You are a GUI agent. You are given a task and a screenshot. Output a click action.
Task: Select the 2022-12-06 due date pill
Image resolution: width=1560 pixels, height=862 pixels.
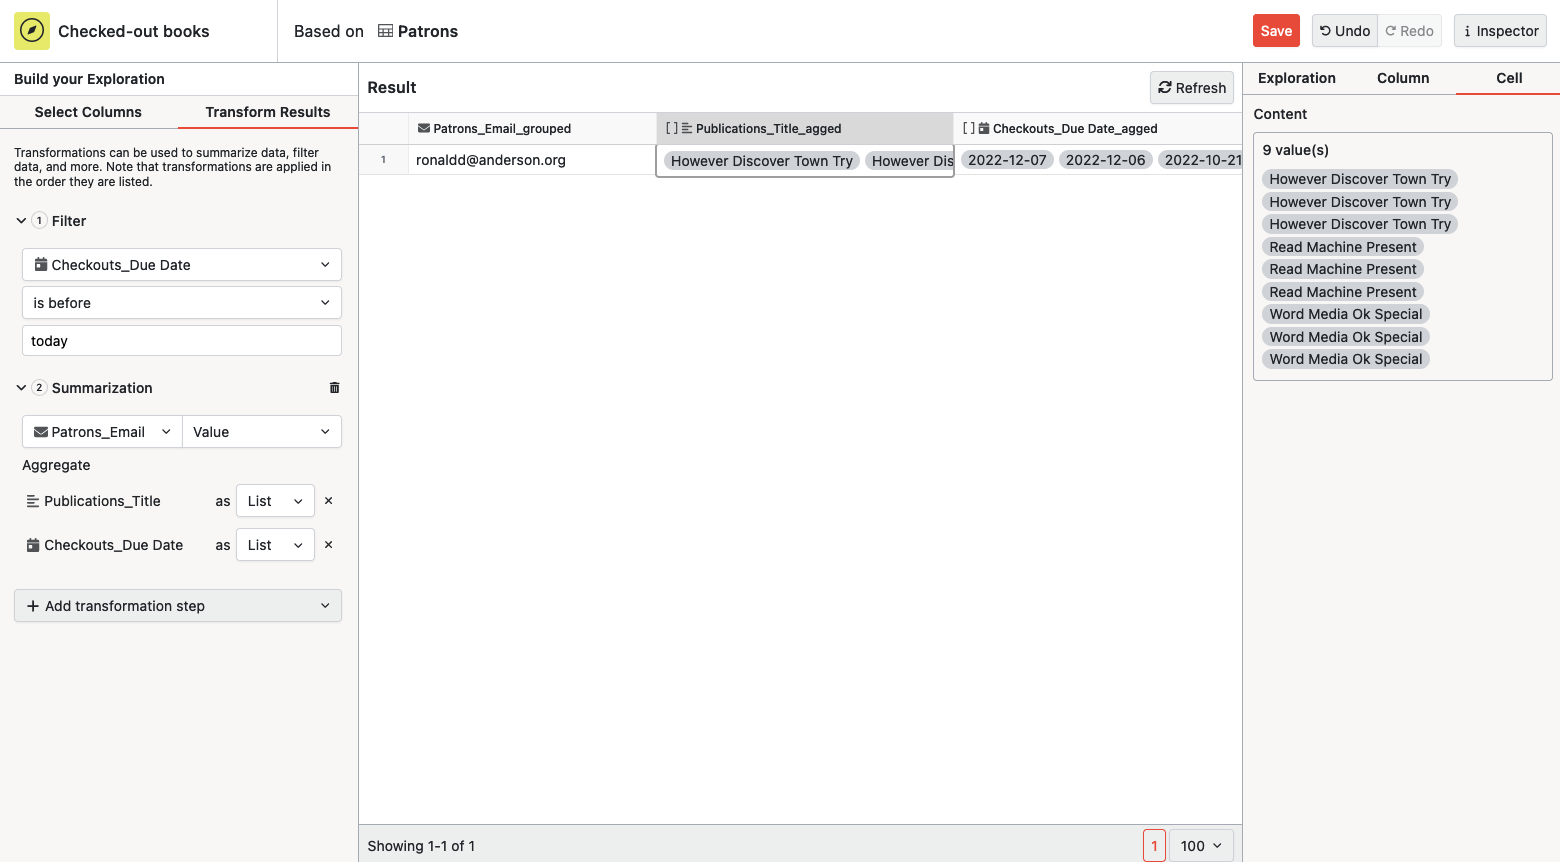(1105, 160)
